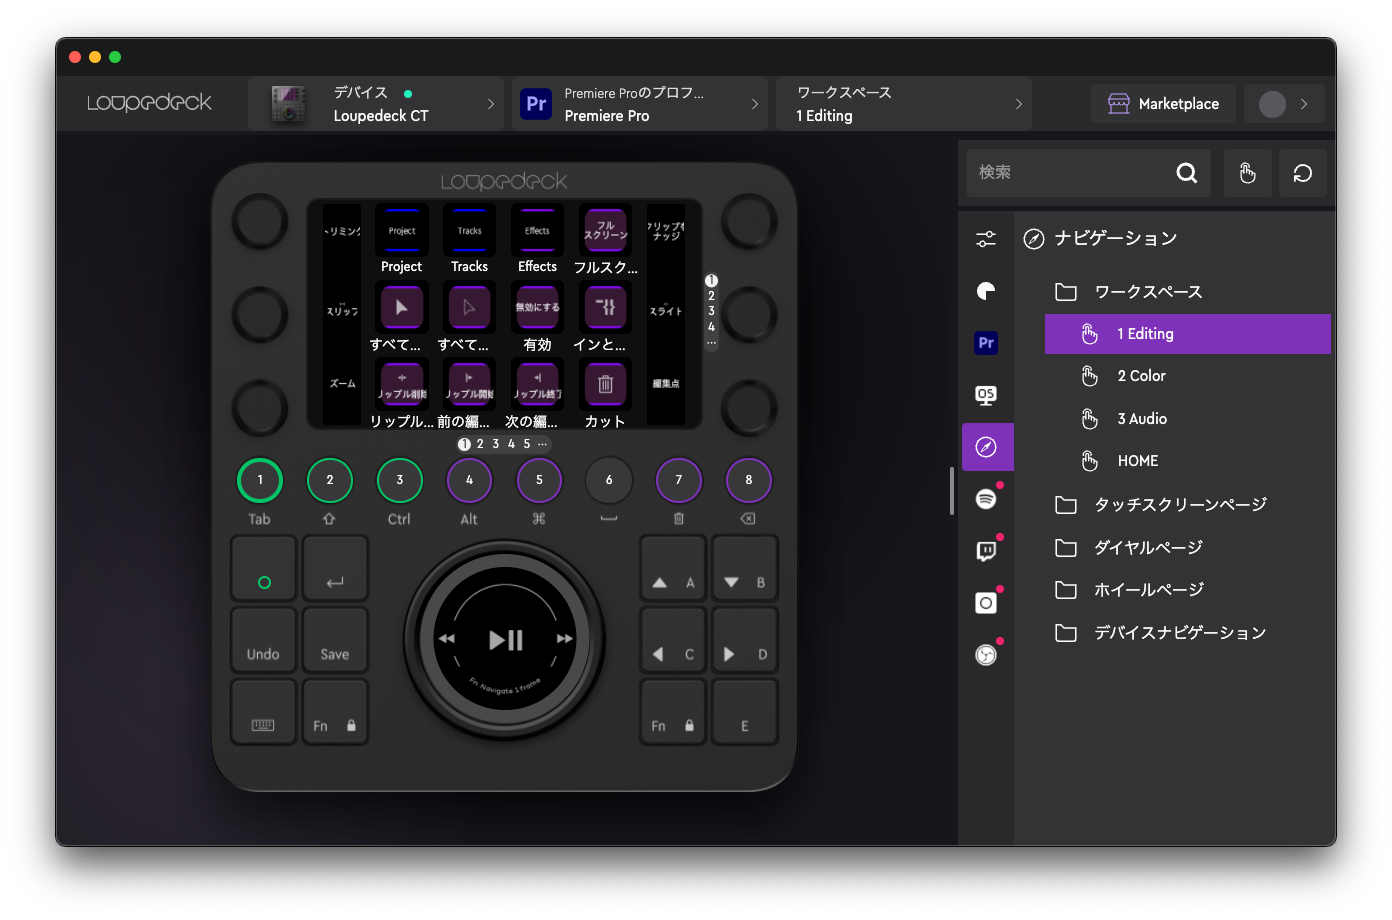
Task: Click the touch hand icon beside search
Action: pyautogui.click(x=1247, y=173)
